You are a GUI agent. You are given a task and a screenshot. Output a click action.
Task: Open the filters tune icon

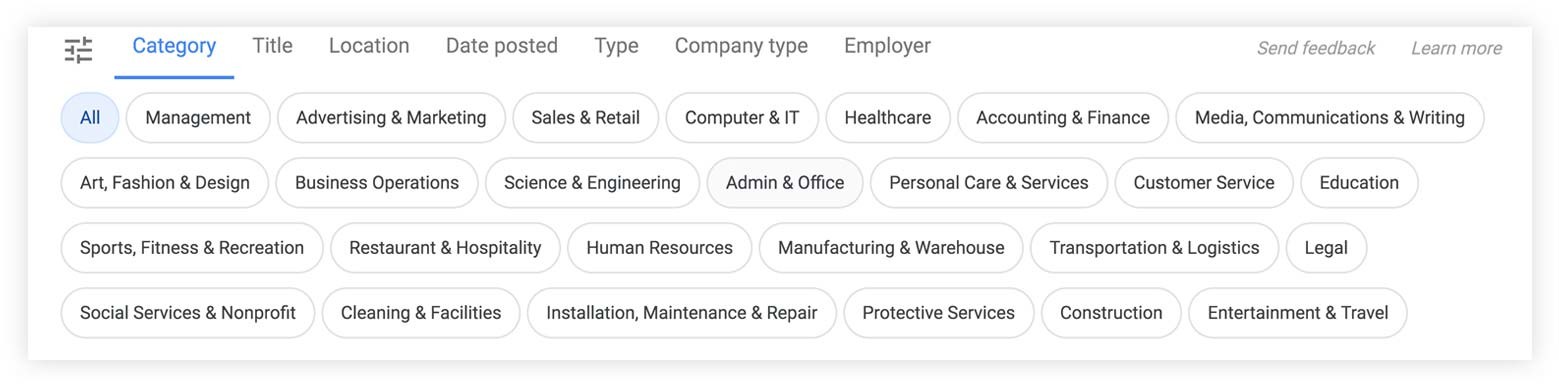click(x=78, y=50)
